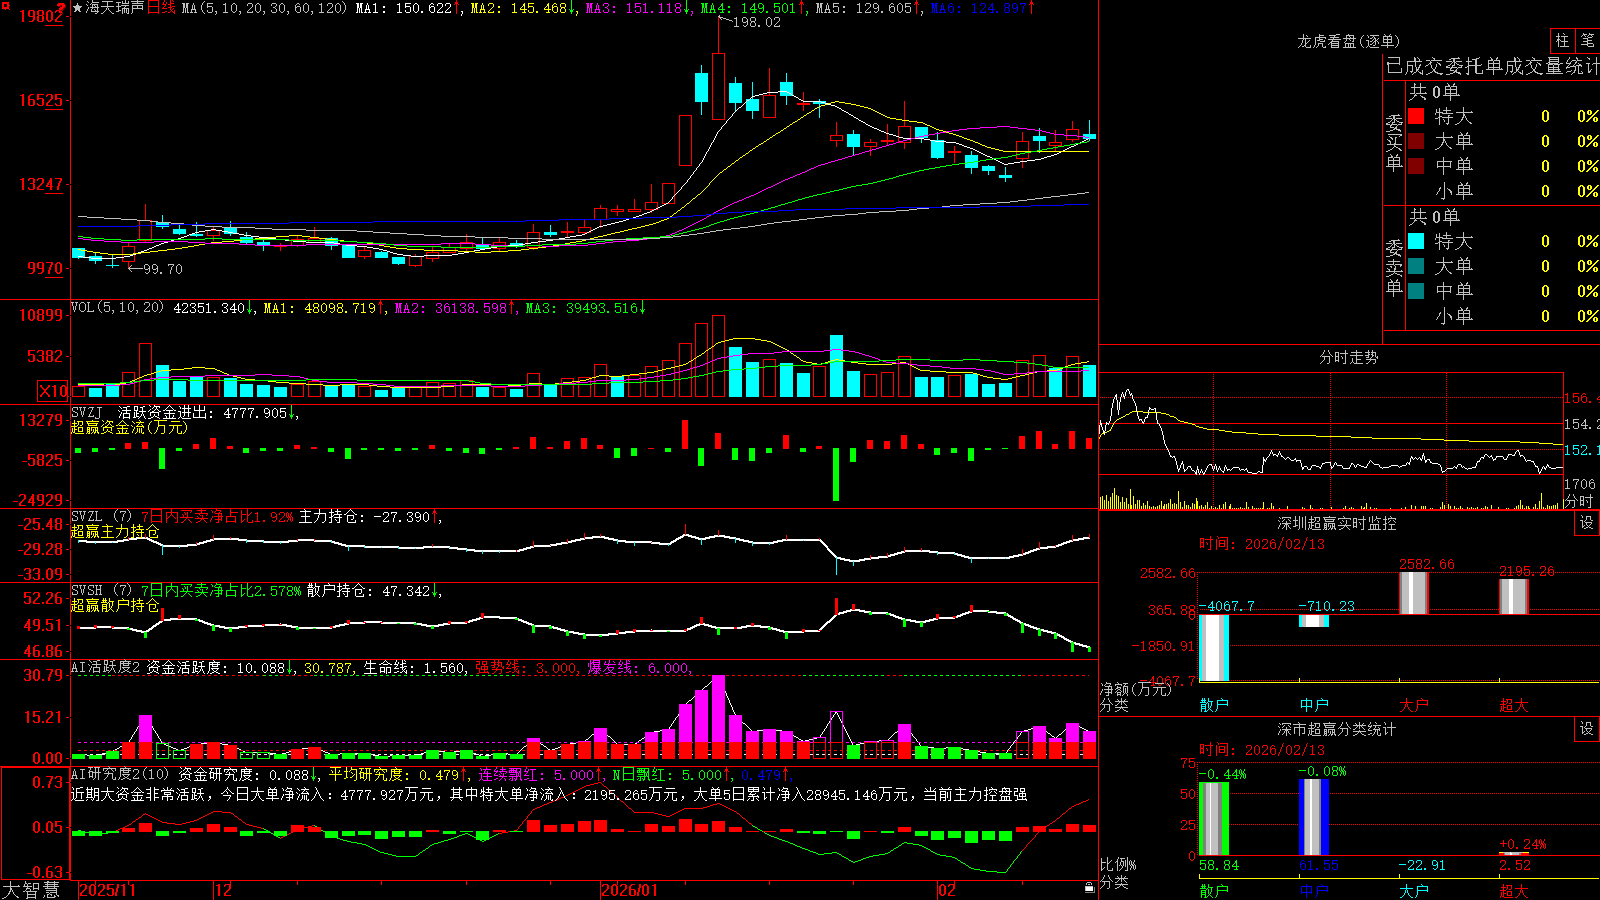Click the 委卖单 section label

(1394, 268)
